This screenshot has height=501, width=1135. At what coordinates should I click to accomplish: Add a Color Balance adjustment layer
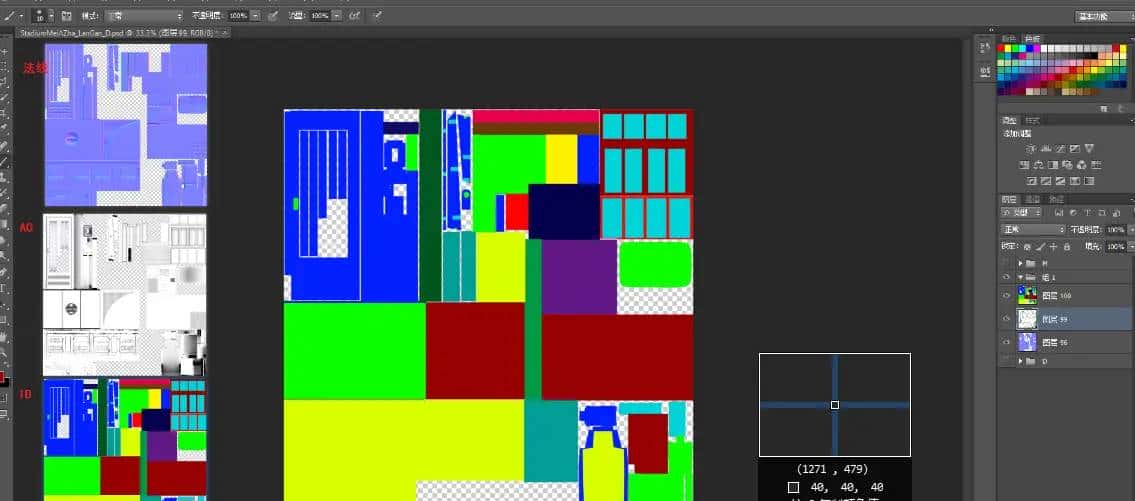pyautogui.click(x=1039, y=164)
